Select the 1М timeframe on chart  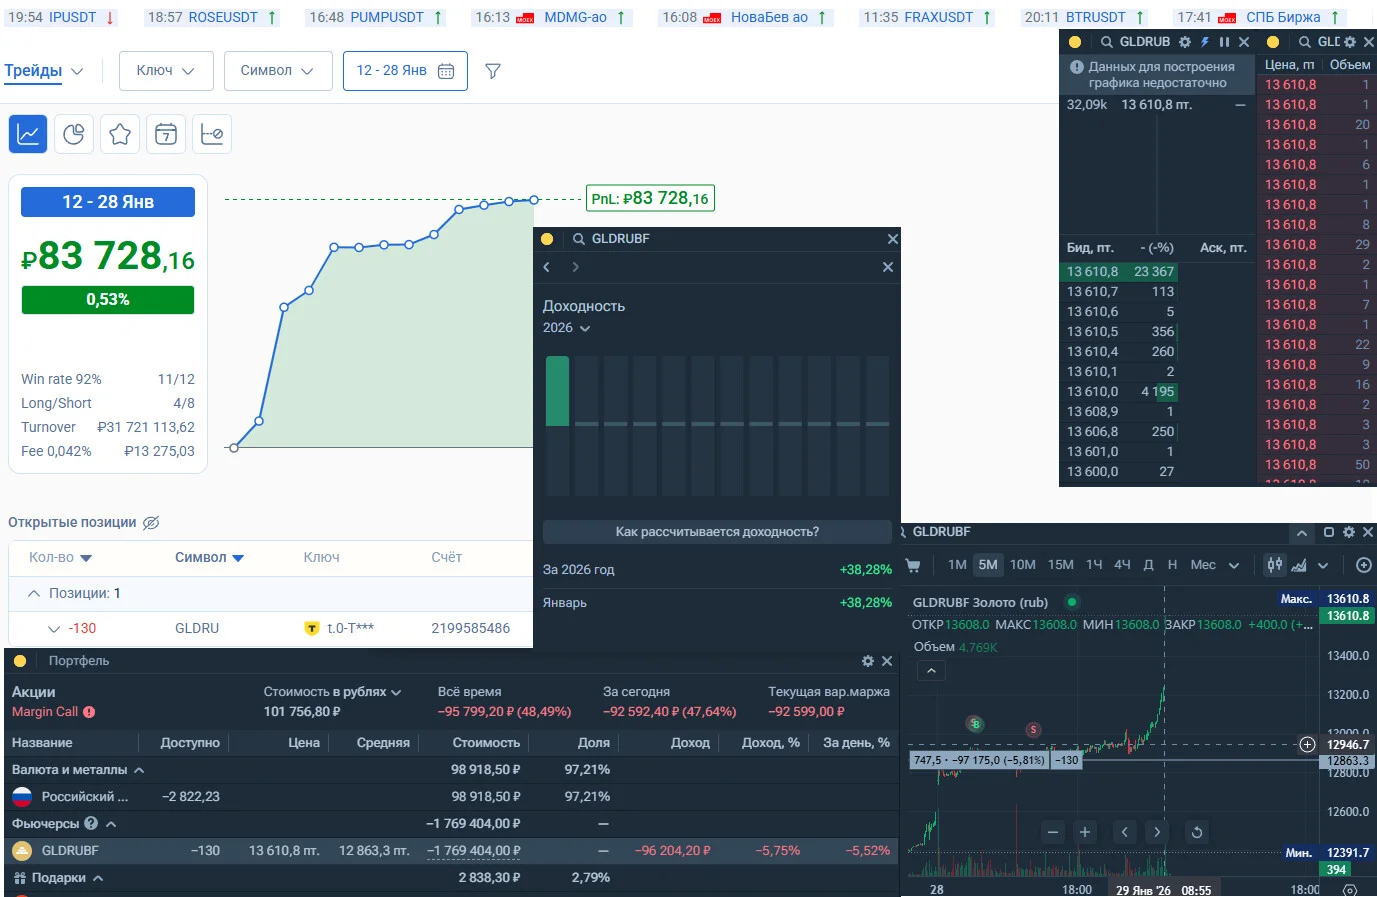click(957, 565)
